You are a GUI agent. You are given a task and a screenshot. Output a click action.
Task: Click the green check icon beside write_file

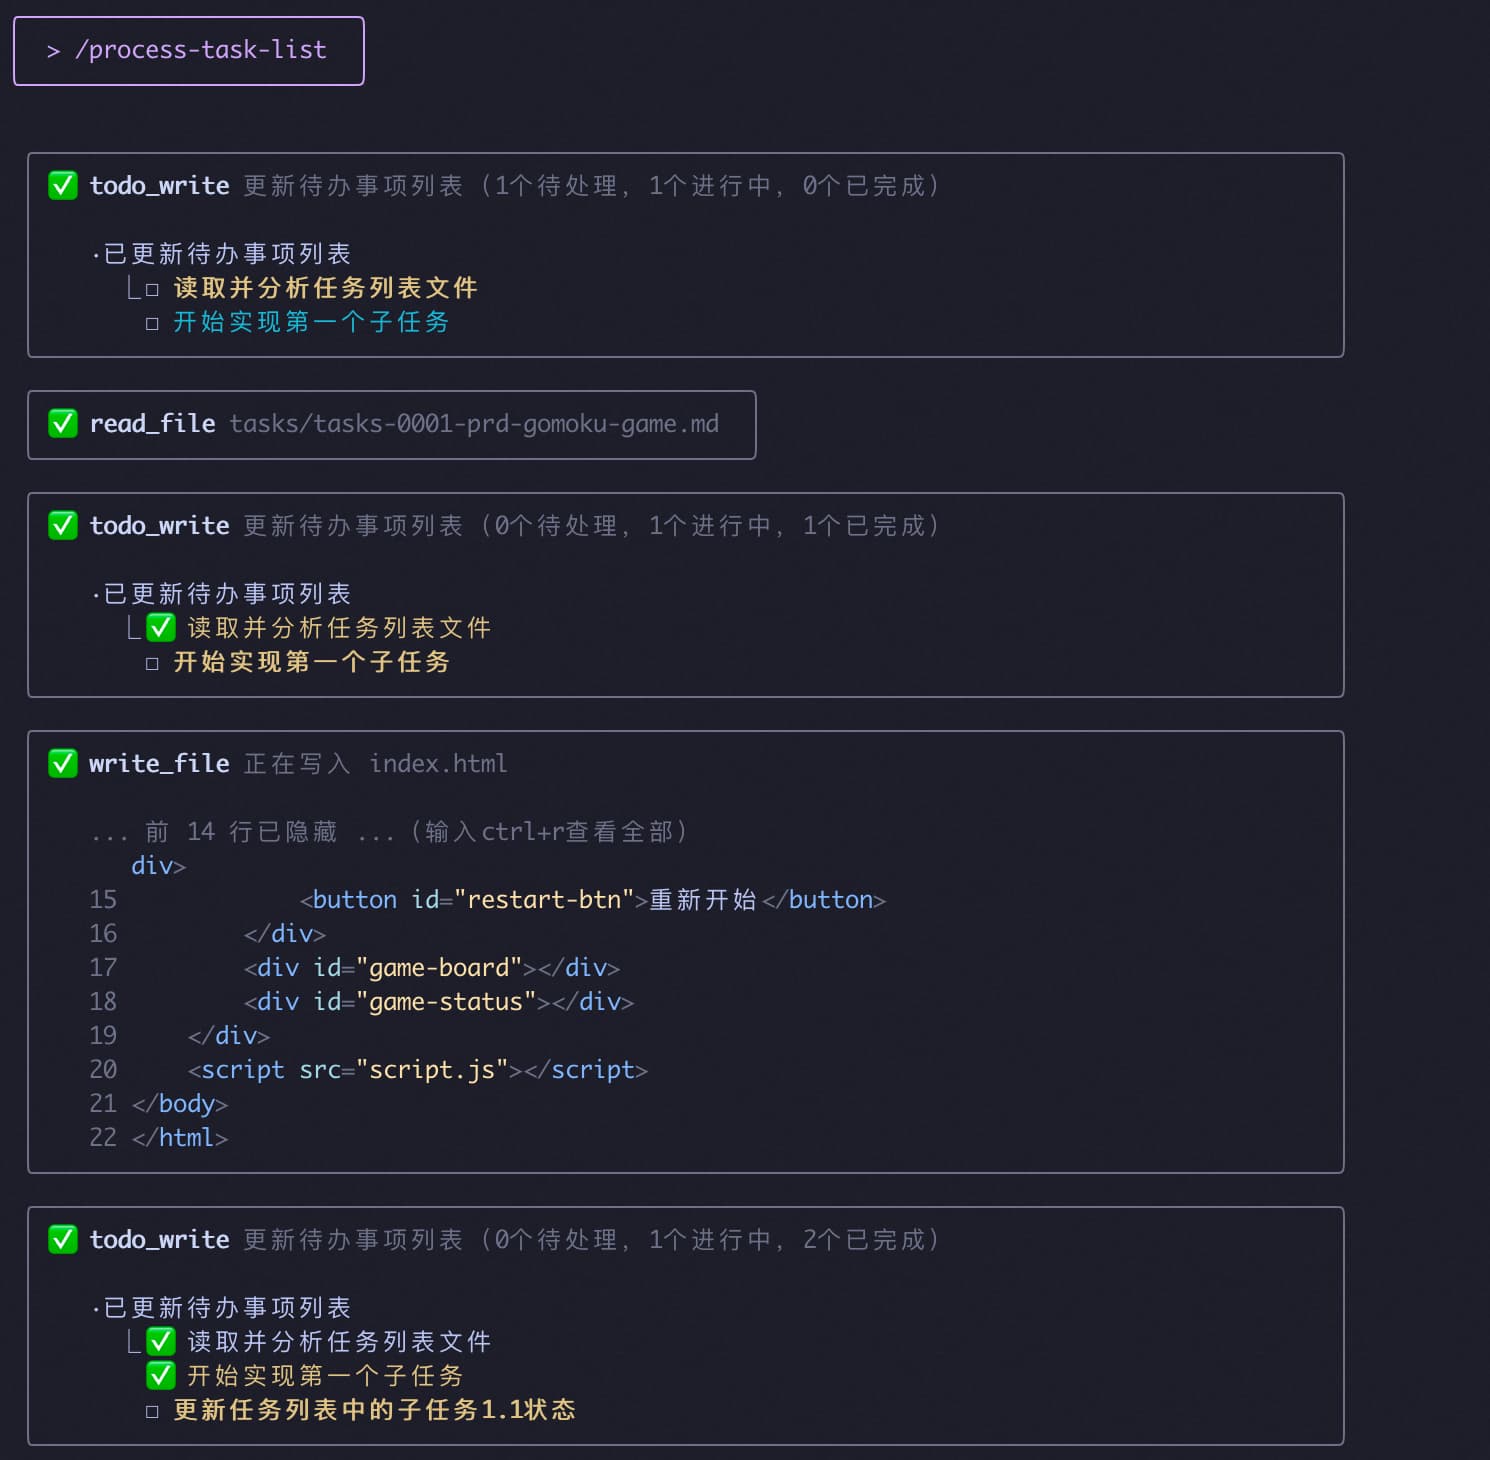coord(63,764)
